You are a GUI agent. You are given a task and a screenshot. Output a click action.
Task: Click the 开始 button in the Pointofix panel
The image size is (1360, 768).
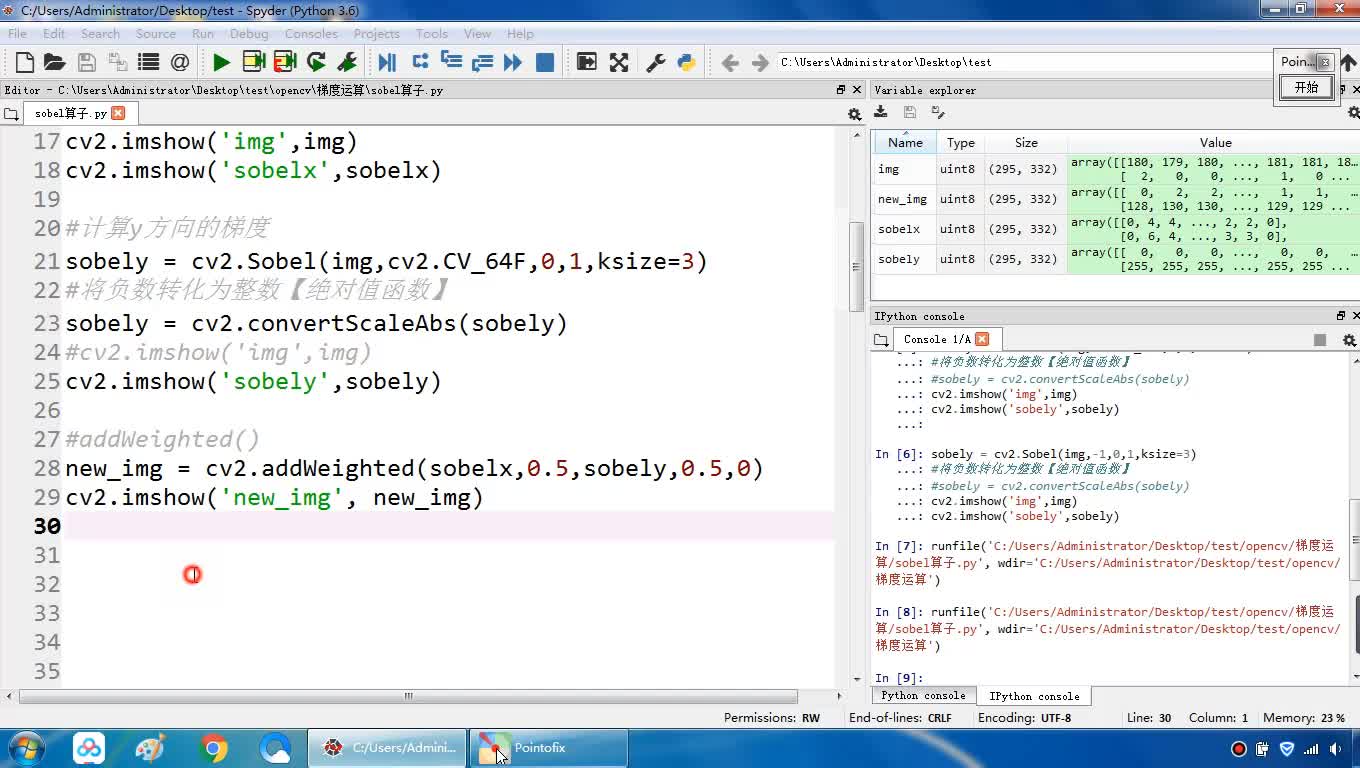1306,88
